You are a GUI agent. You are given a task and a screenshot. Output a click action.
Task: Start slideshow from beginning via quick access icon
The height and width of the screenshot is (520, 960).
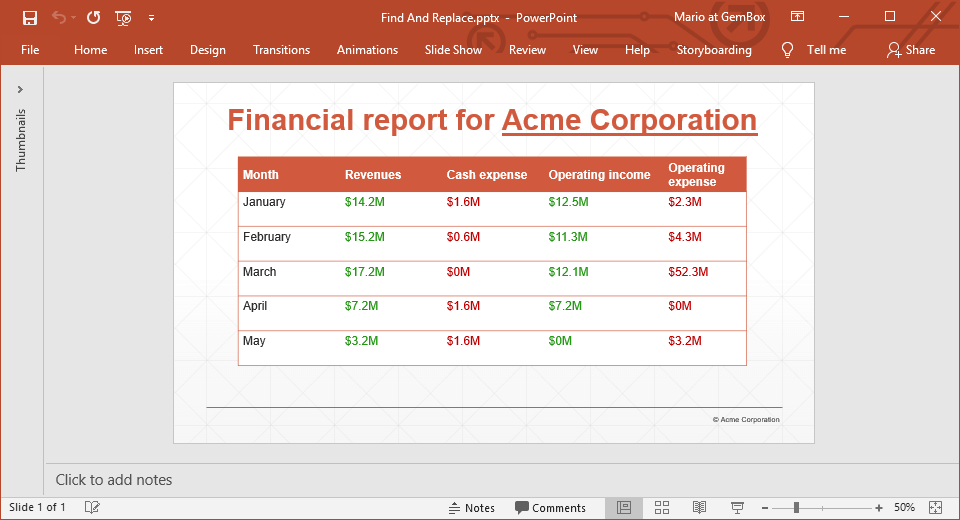(123, 17)
